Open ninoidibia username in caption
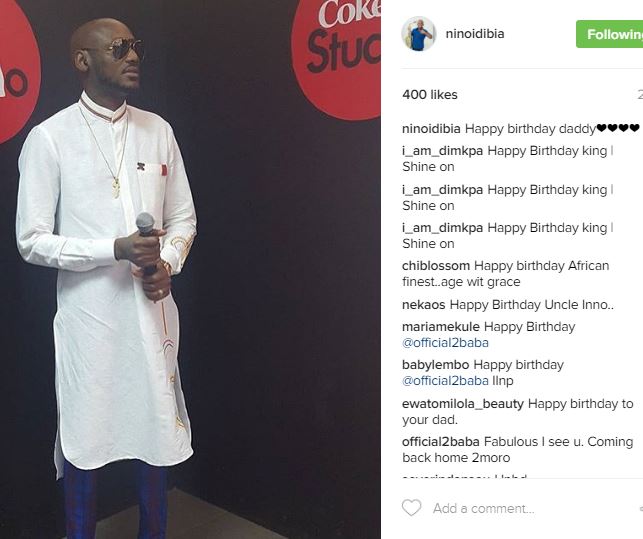 431,129
